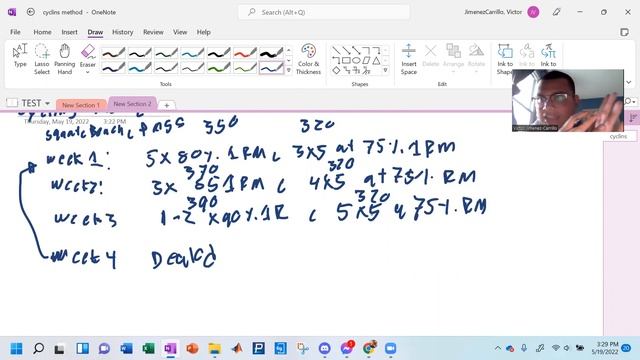
Task: Expand the pen gallery more arrow
Action: click(x=289, y=70)
